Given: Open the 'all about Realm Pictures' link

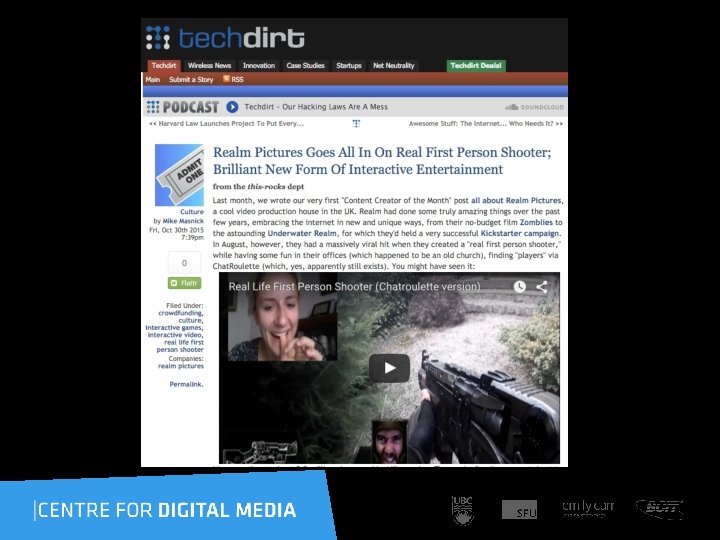Looking at the screenshot, I should [x=516, y=200].
